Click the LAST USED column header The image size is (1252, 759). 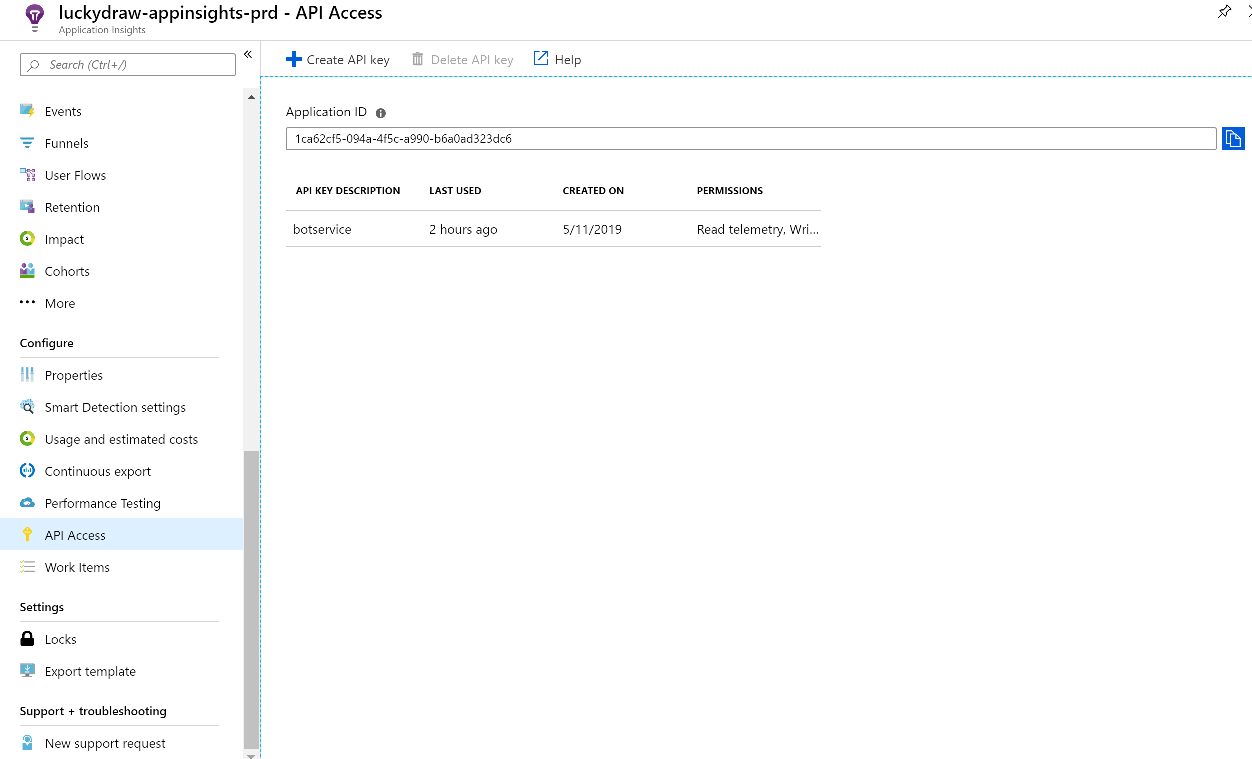tap(455, 191)
